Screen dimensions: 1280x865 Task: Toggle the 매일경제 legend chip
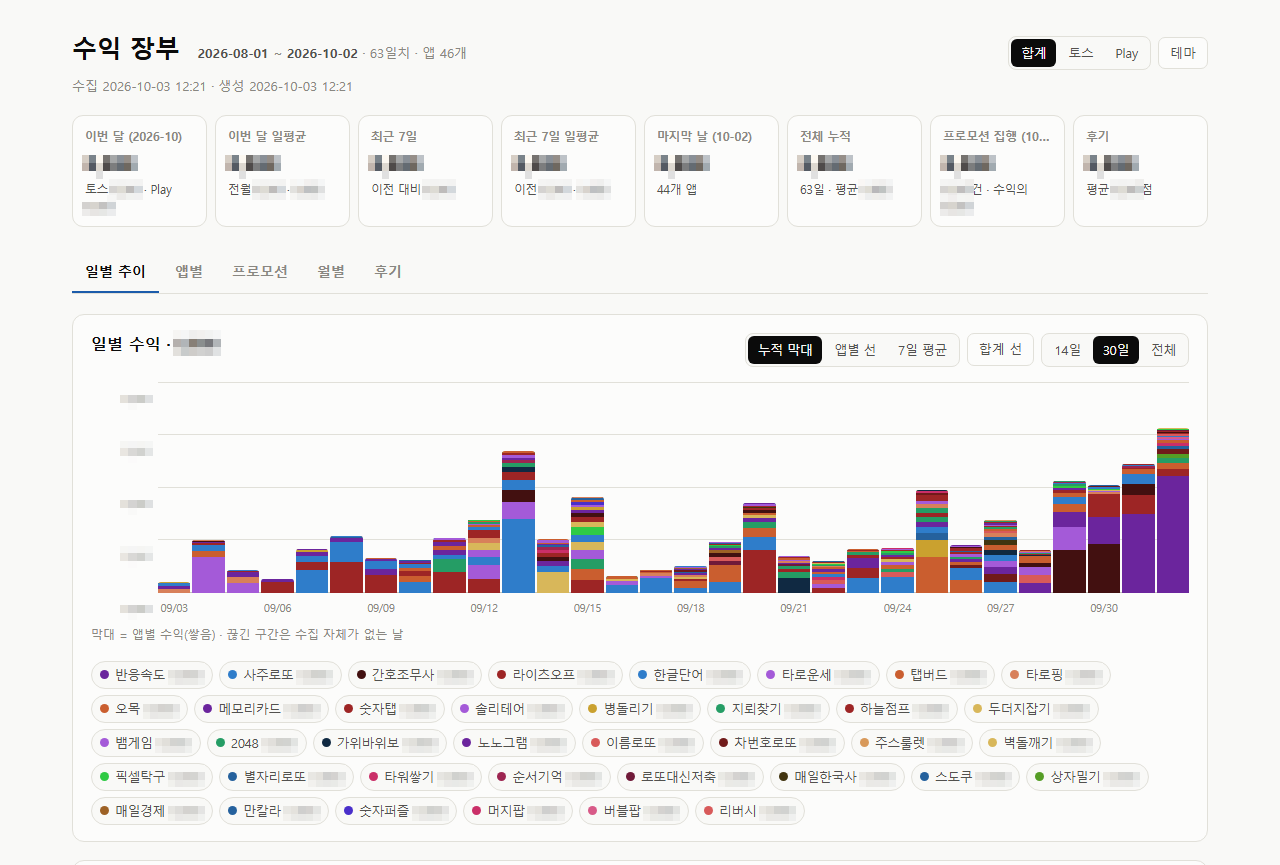[152, 811]
